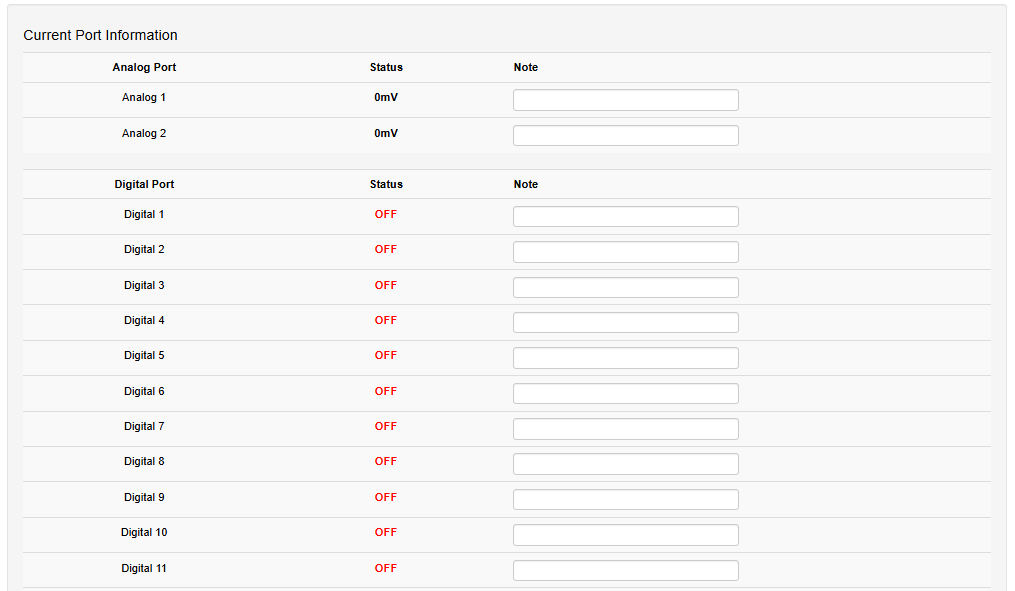Viewport: 1015px width, 591px height.
Task: Click the Note field for Digital 1
Action: 625,216
